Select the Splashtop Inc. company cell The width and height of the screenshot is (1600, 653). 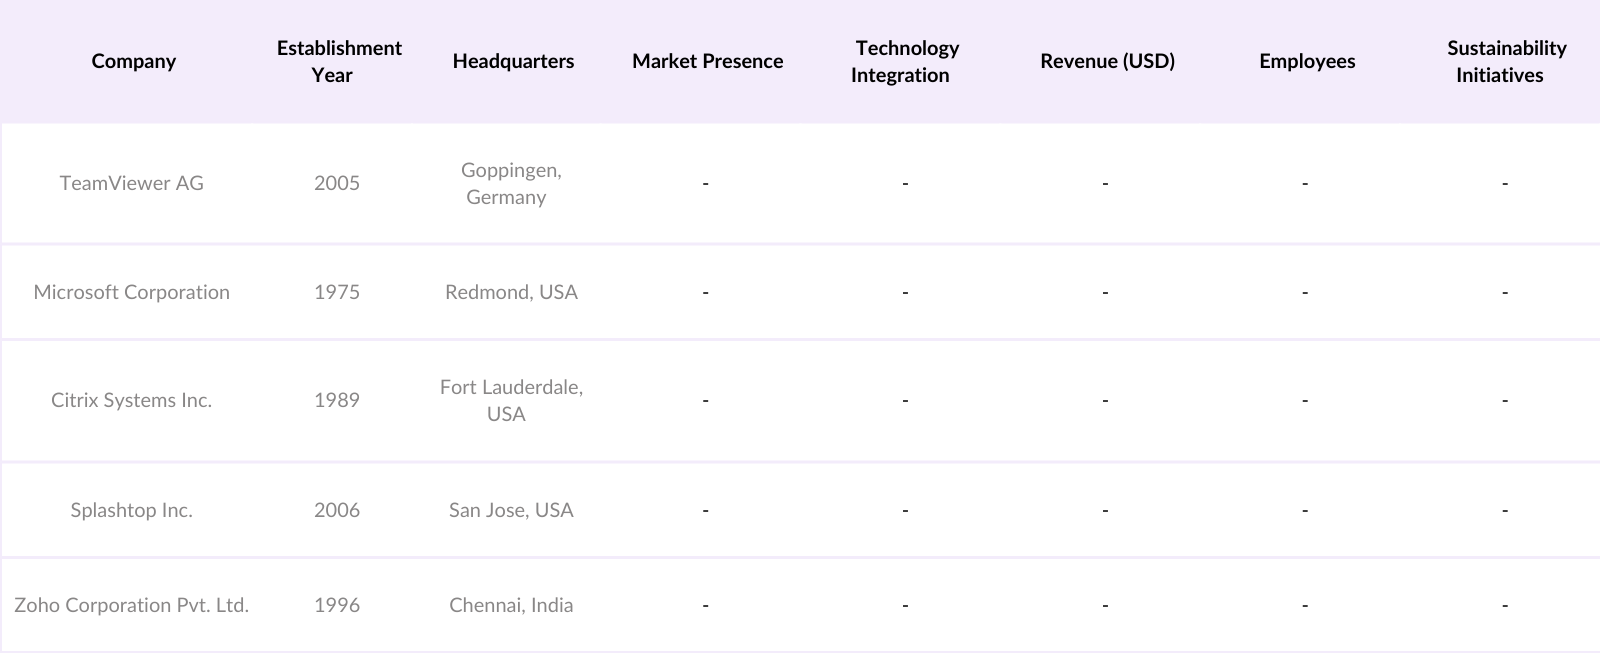tap(131, 510)
